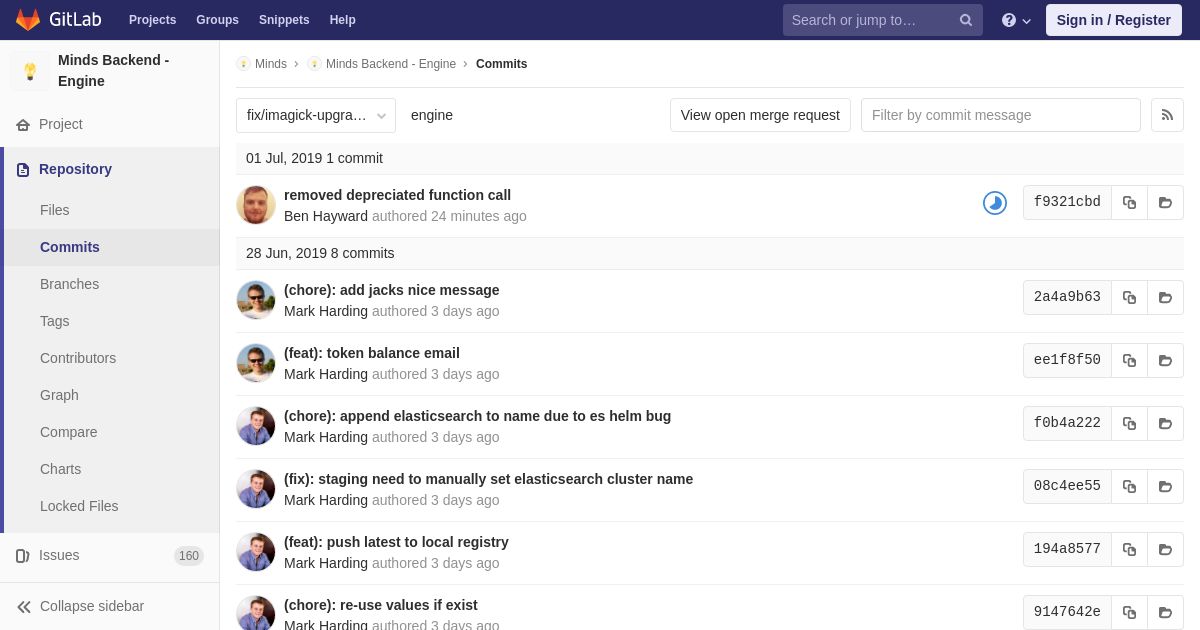The width and height of the screenshot is (1200, 630).
Task: Click the commits RSS feed icon
Action: pyautogui.click(x=1167, y=115)
